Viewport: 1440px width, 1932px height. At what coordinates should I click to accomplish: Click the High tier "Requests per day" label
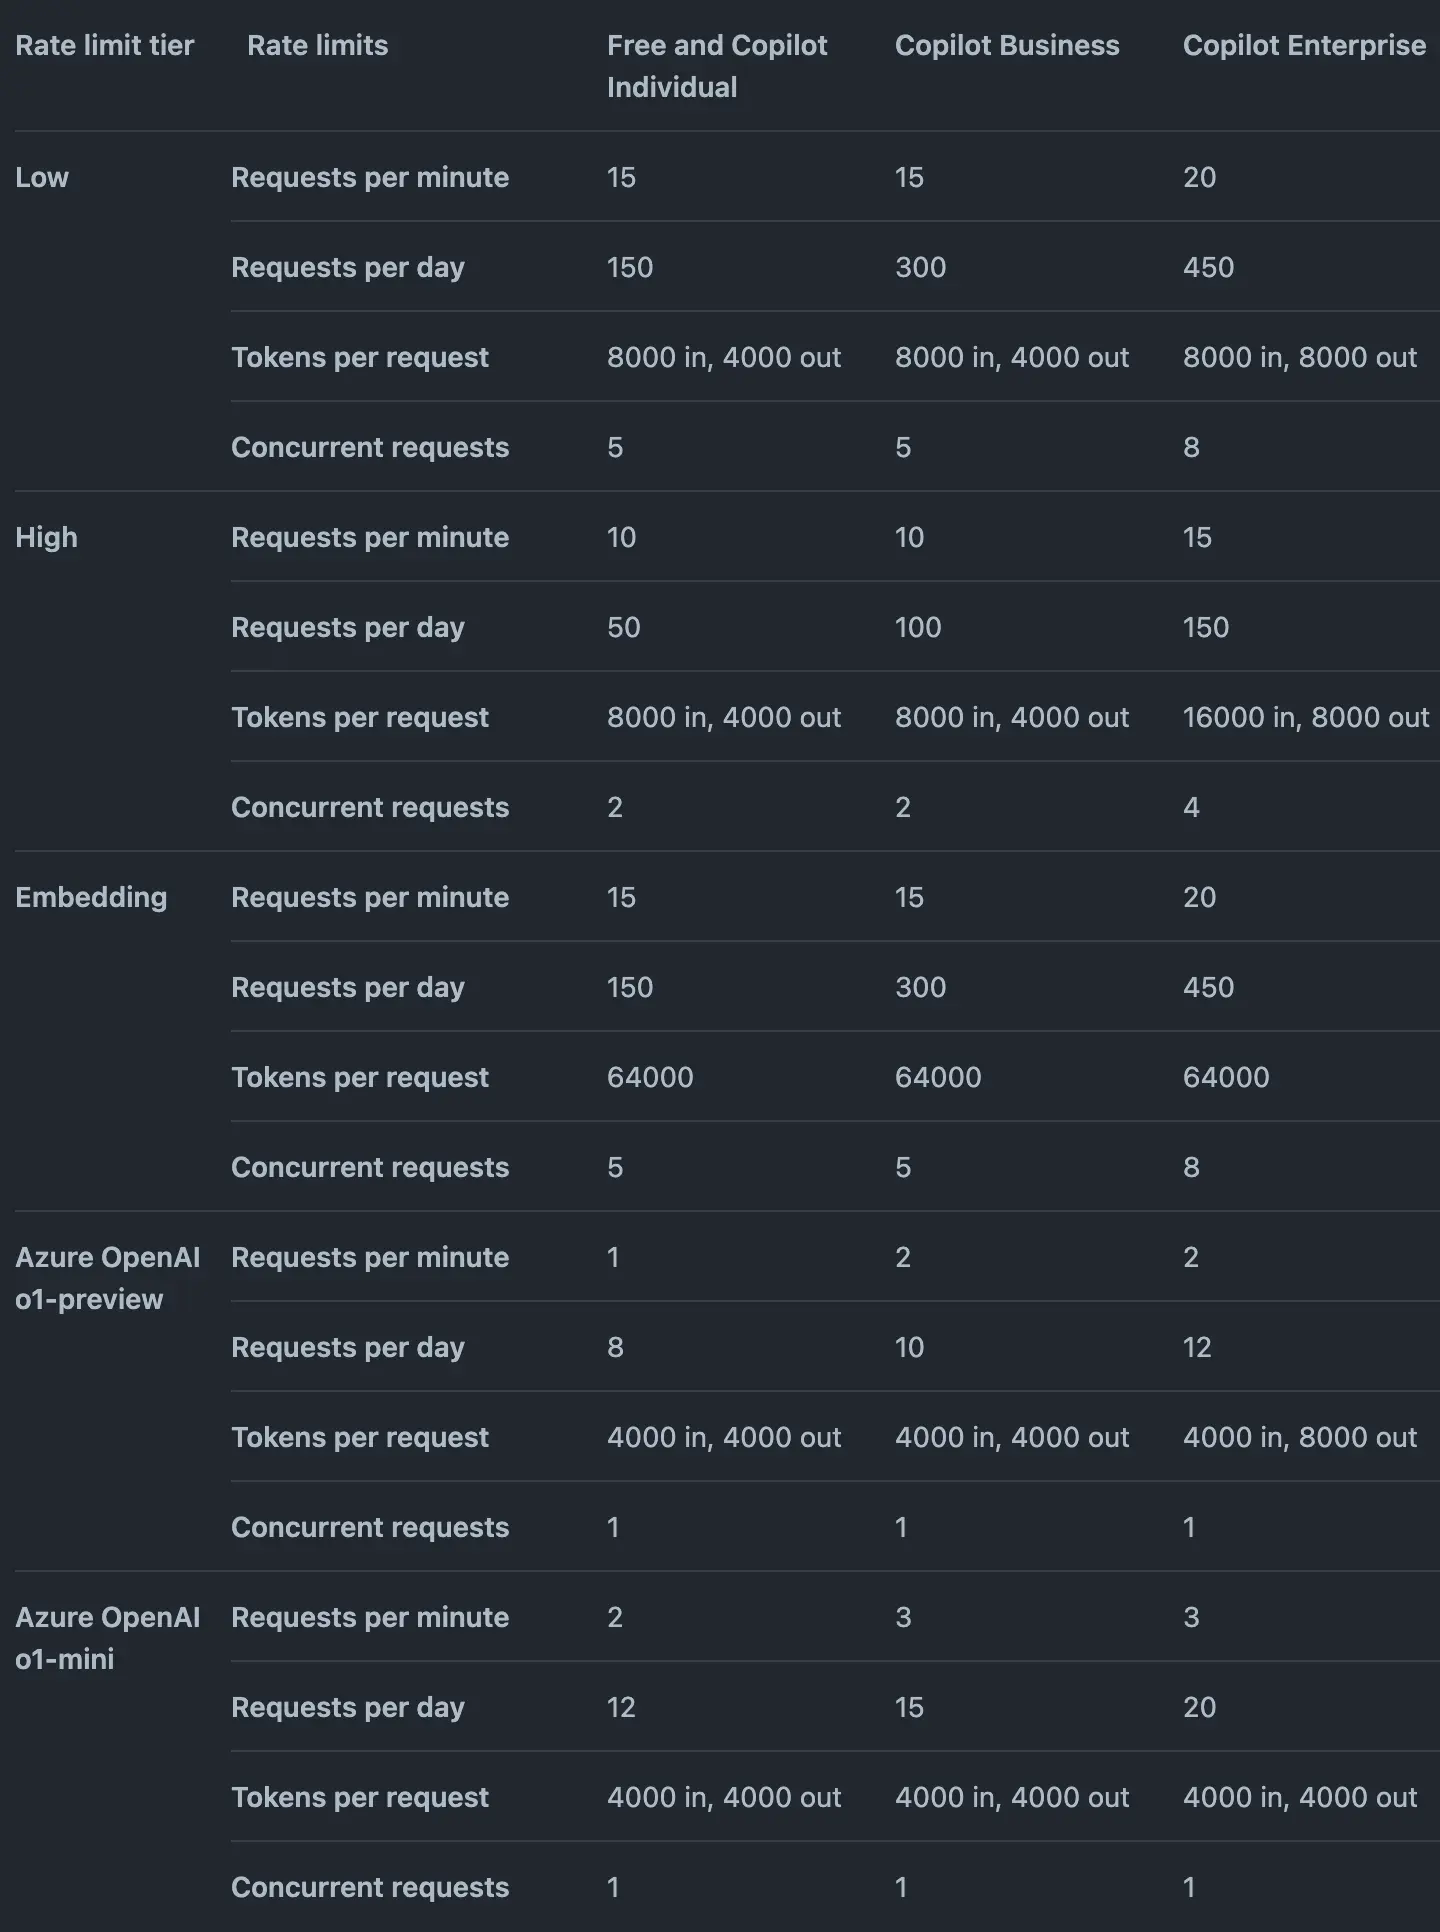pyautogui.click(x=347, y=628)
